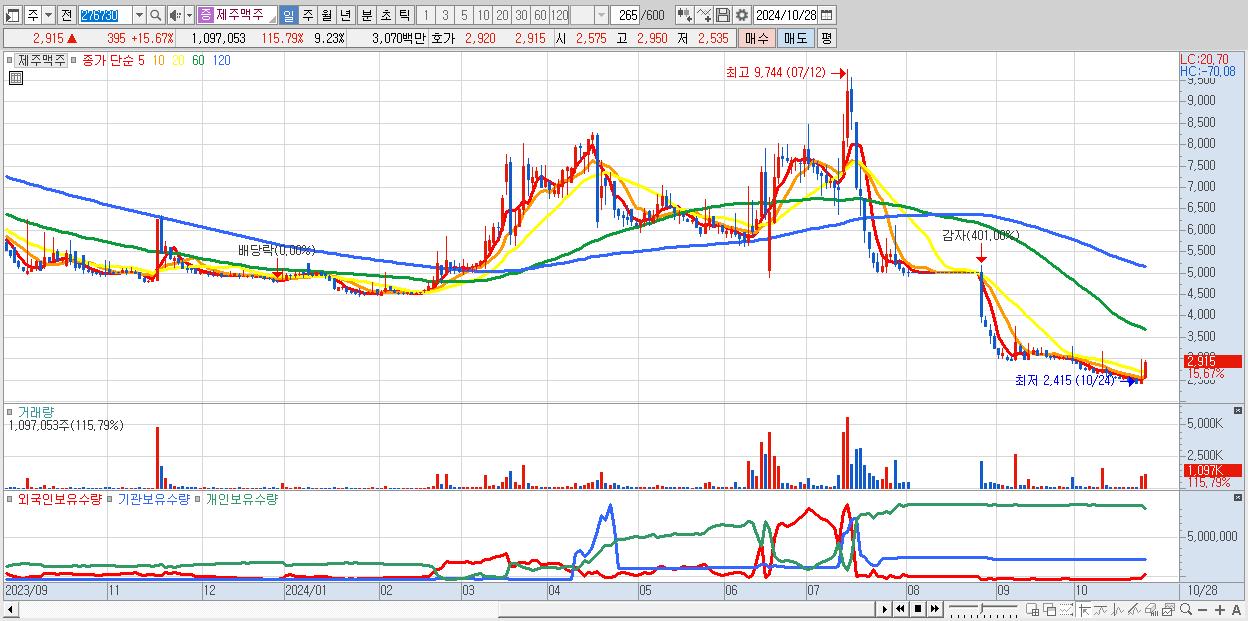Click the save chart floppy-disk icon

click(723, 15)
